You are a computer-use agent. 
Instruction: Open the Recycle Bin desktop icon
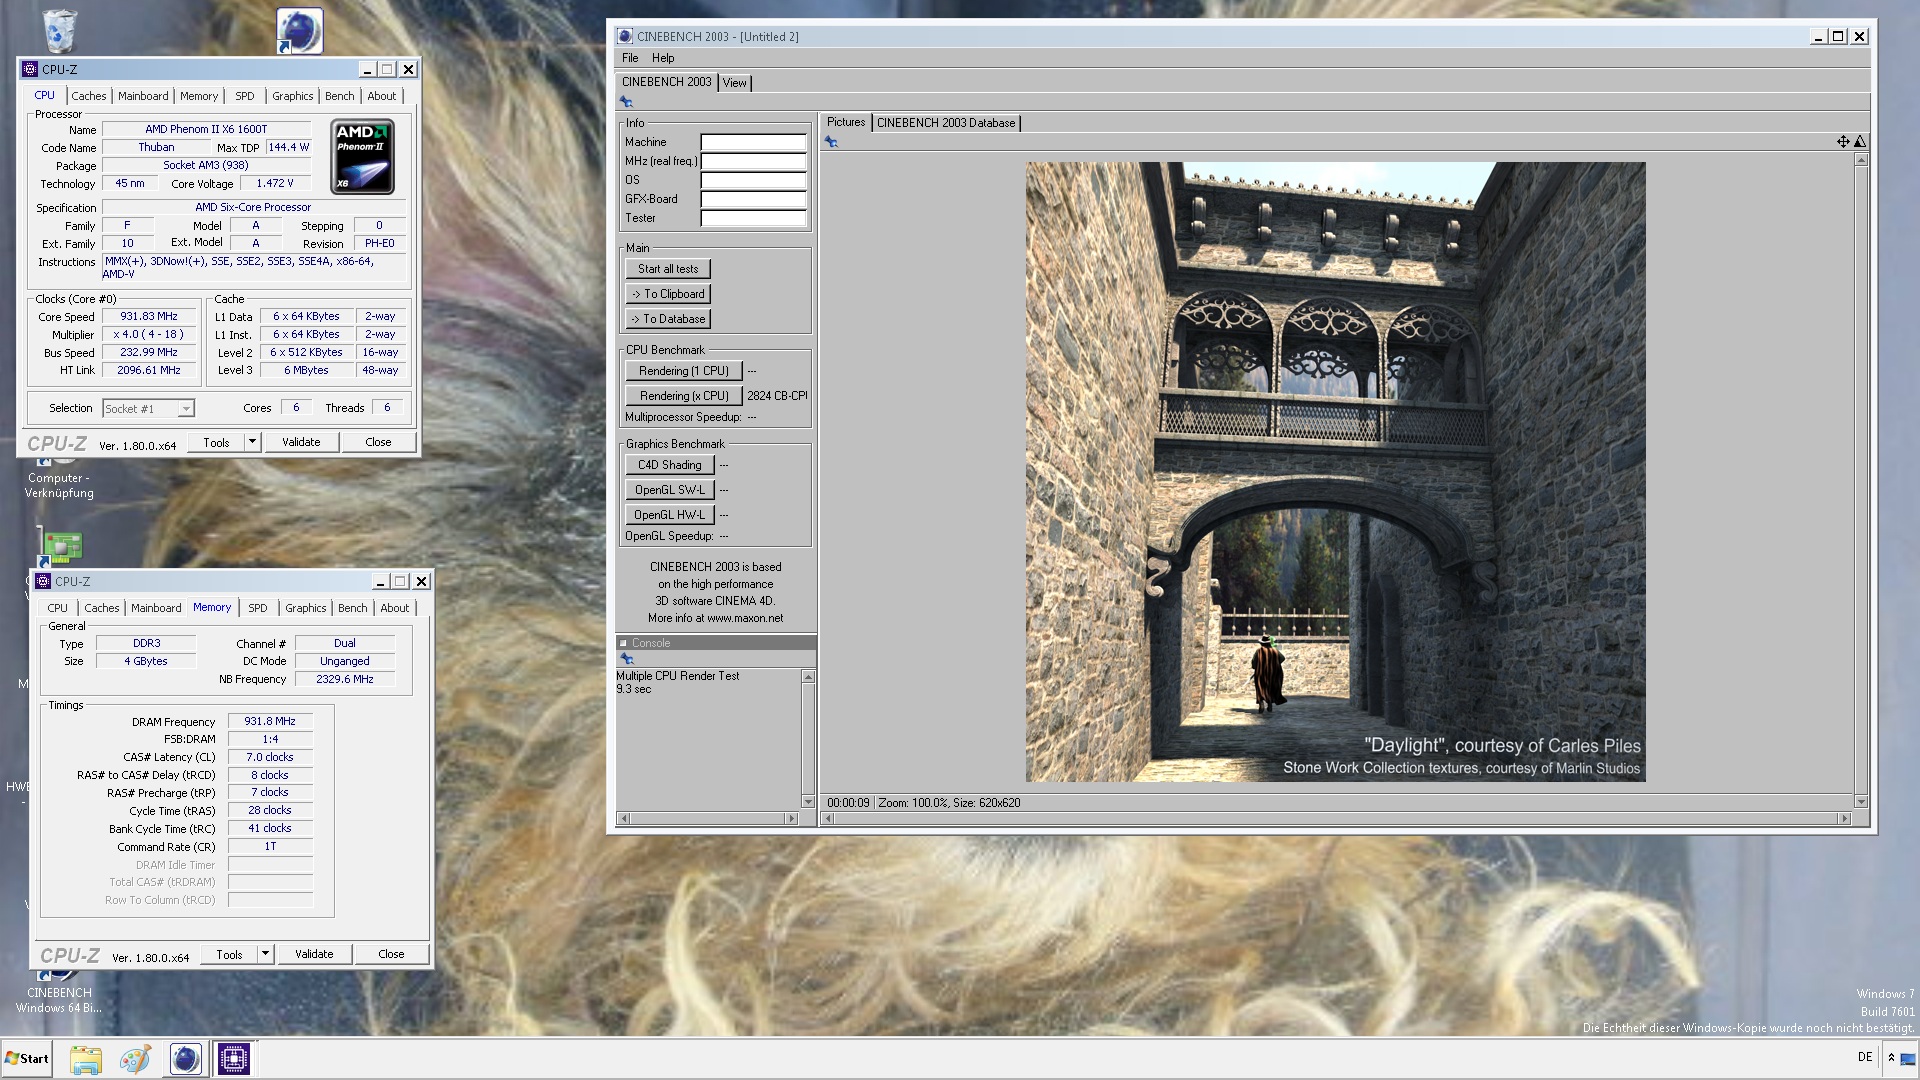(x=60, y=30)
